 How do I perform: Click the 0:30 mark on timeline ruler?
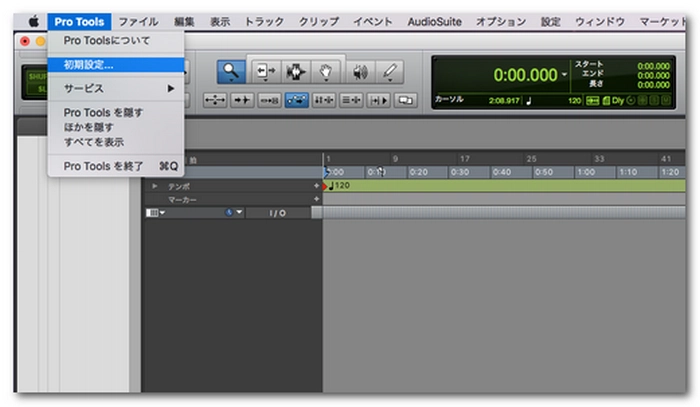coord(459,172)
